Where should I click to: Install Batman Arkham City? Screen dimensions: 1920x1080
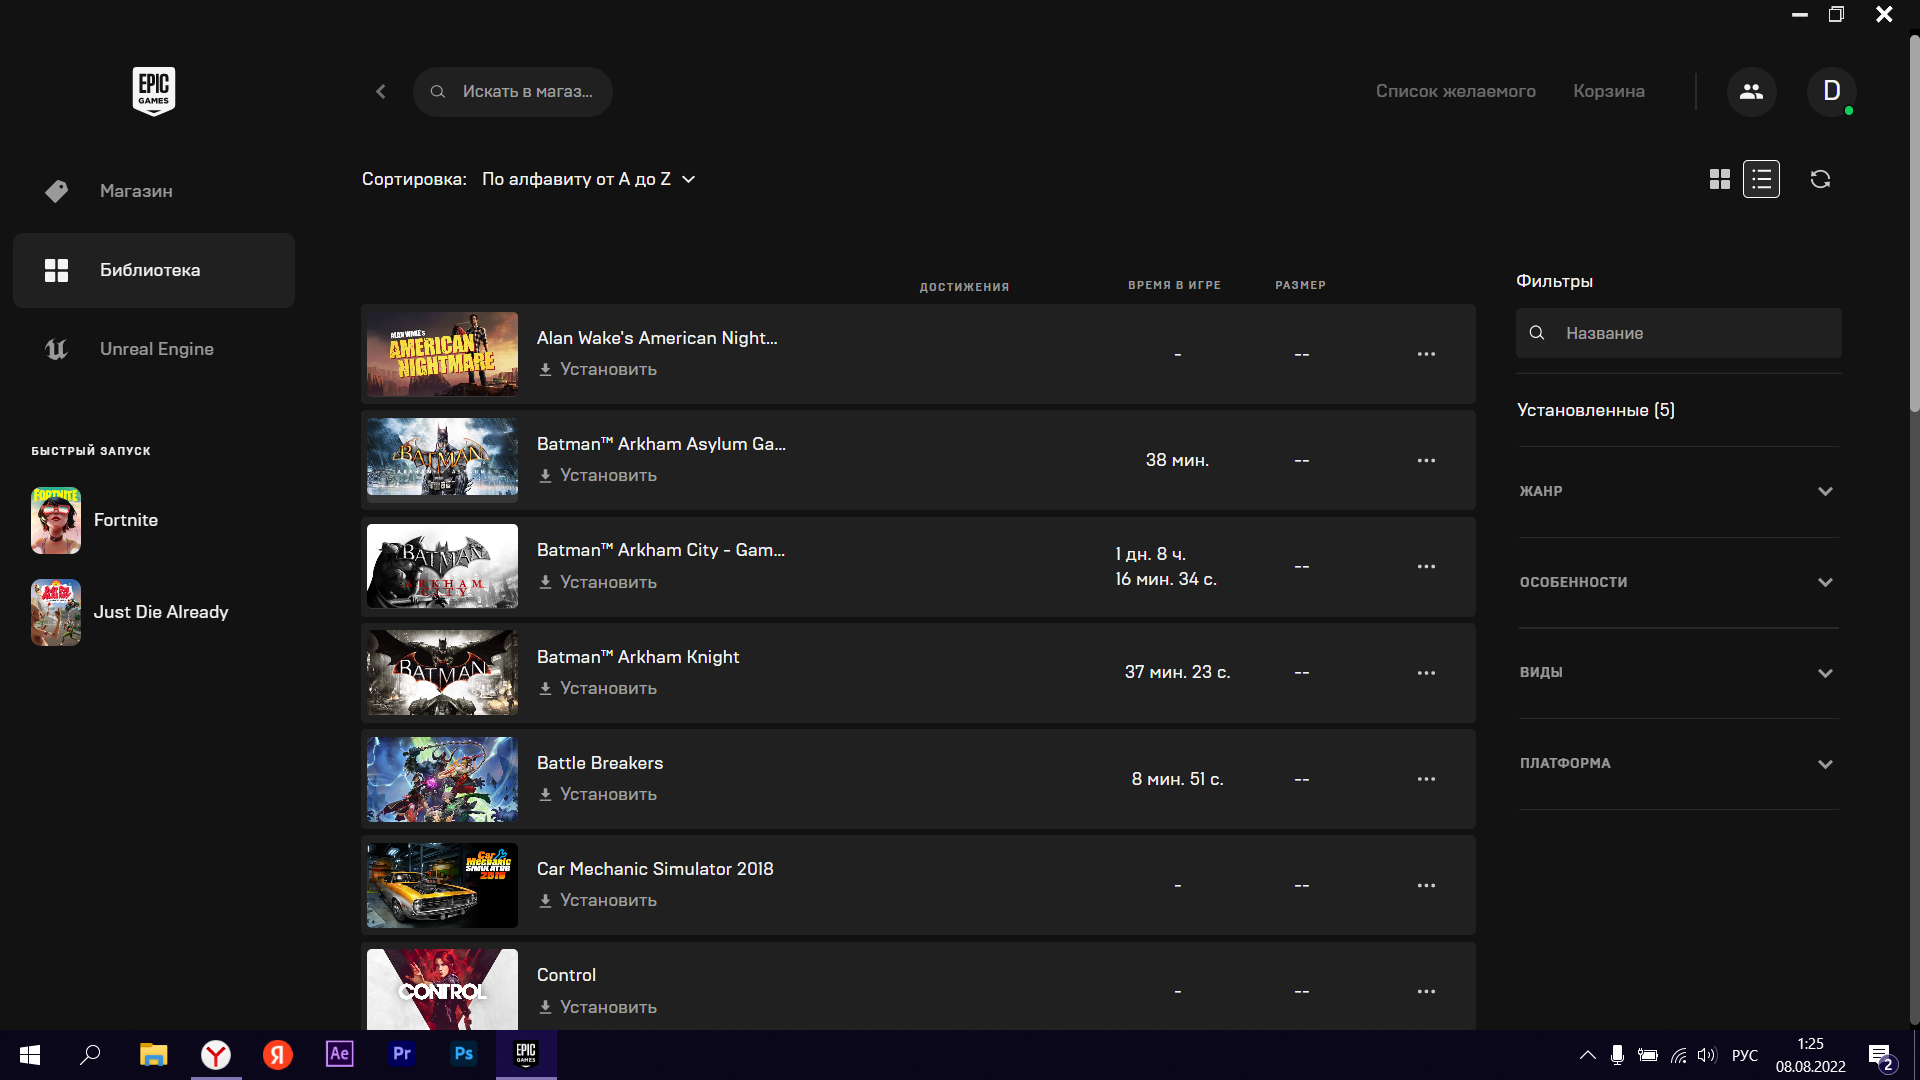coord(597,582)
